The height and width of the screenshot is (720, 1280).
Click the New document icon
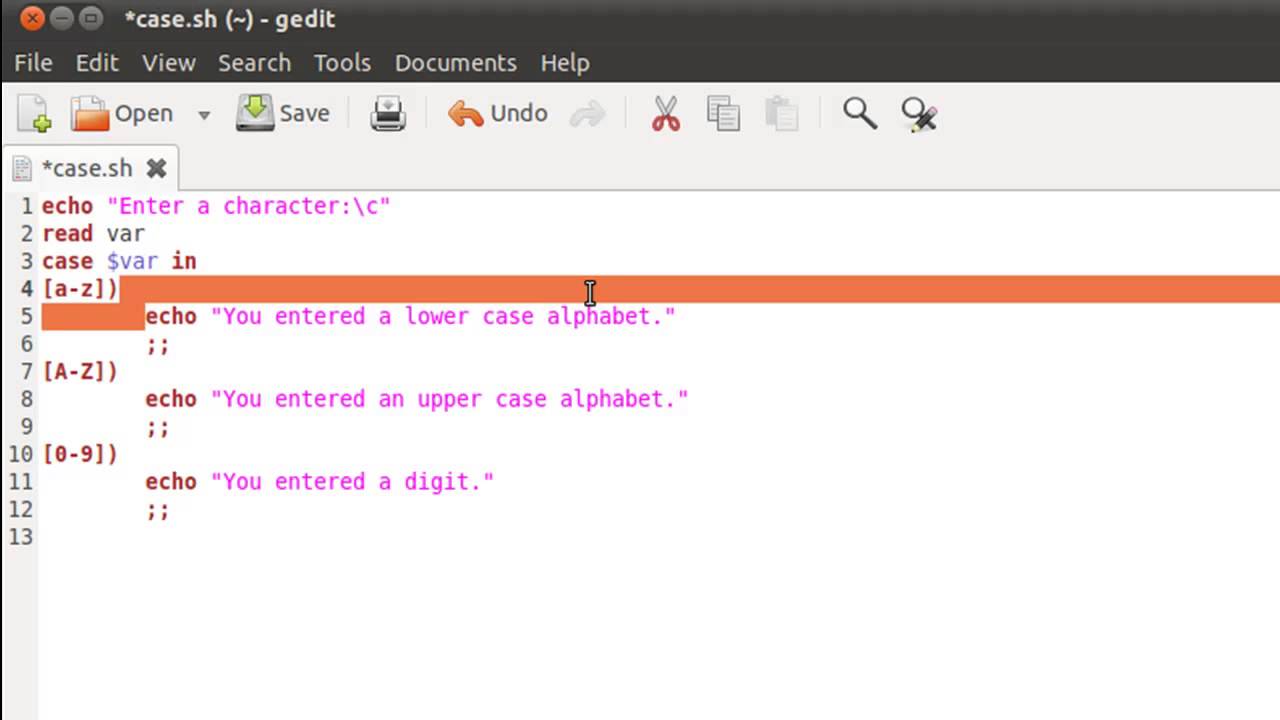coord(34,114)
